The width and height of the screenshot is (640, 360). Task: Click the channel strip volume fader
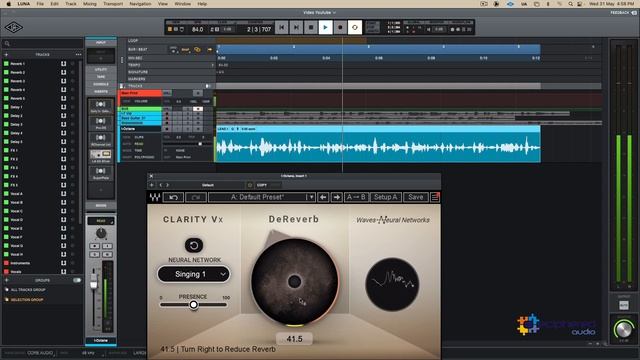[94, 282]
